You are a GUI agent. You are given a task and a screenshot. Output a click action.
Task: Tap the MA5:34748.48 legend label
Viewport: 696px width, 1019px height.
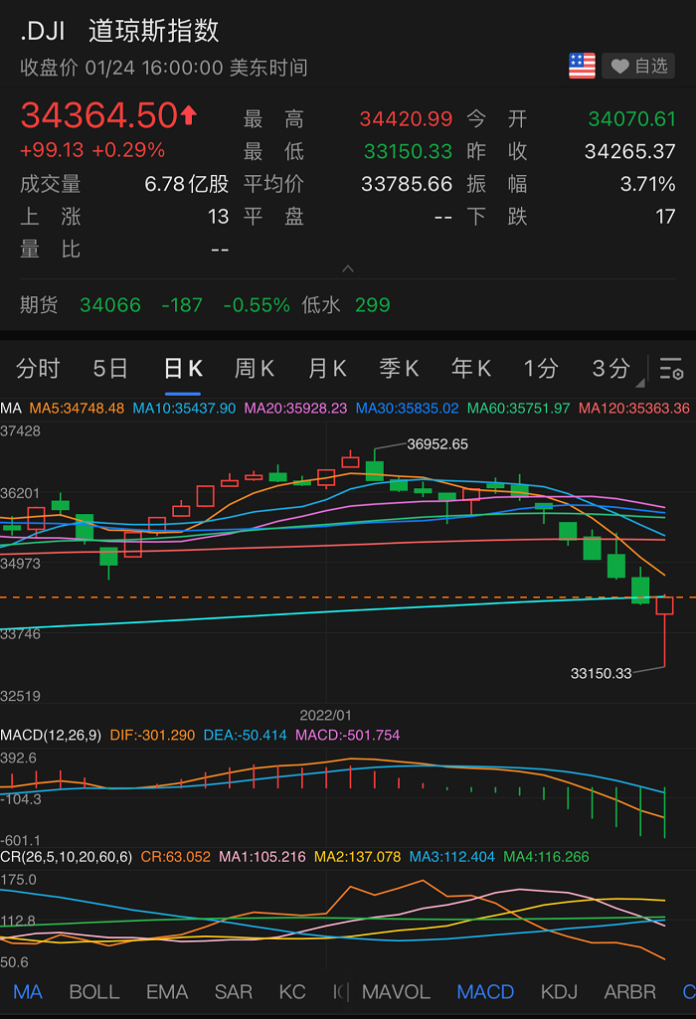tap(77, 408)
